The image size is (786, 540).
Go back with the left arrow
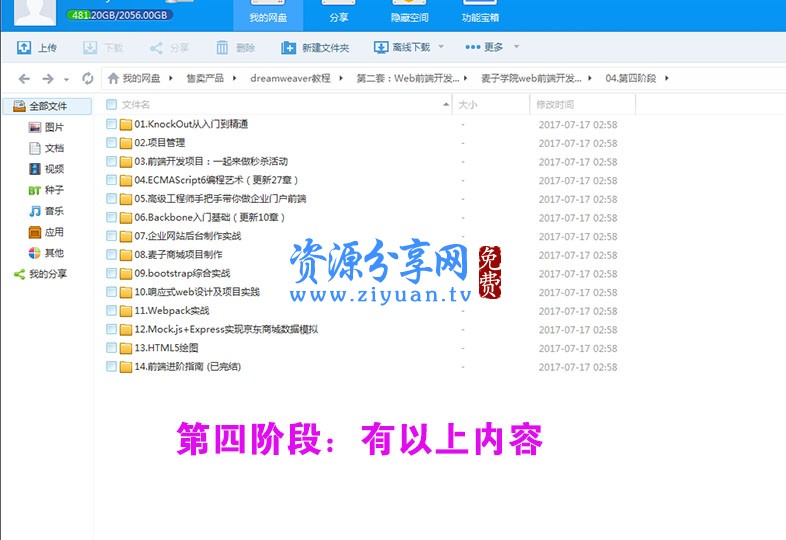[24, 79]
